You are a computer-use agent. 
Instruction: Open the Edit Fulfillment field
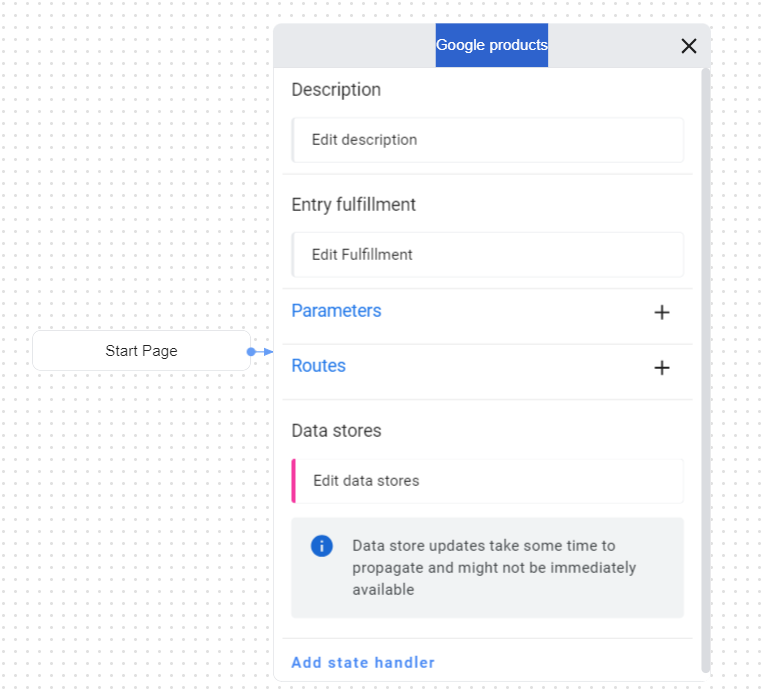pos(488,254)
